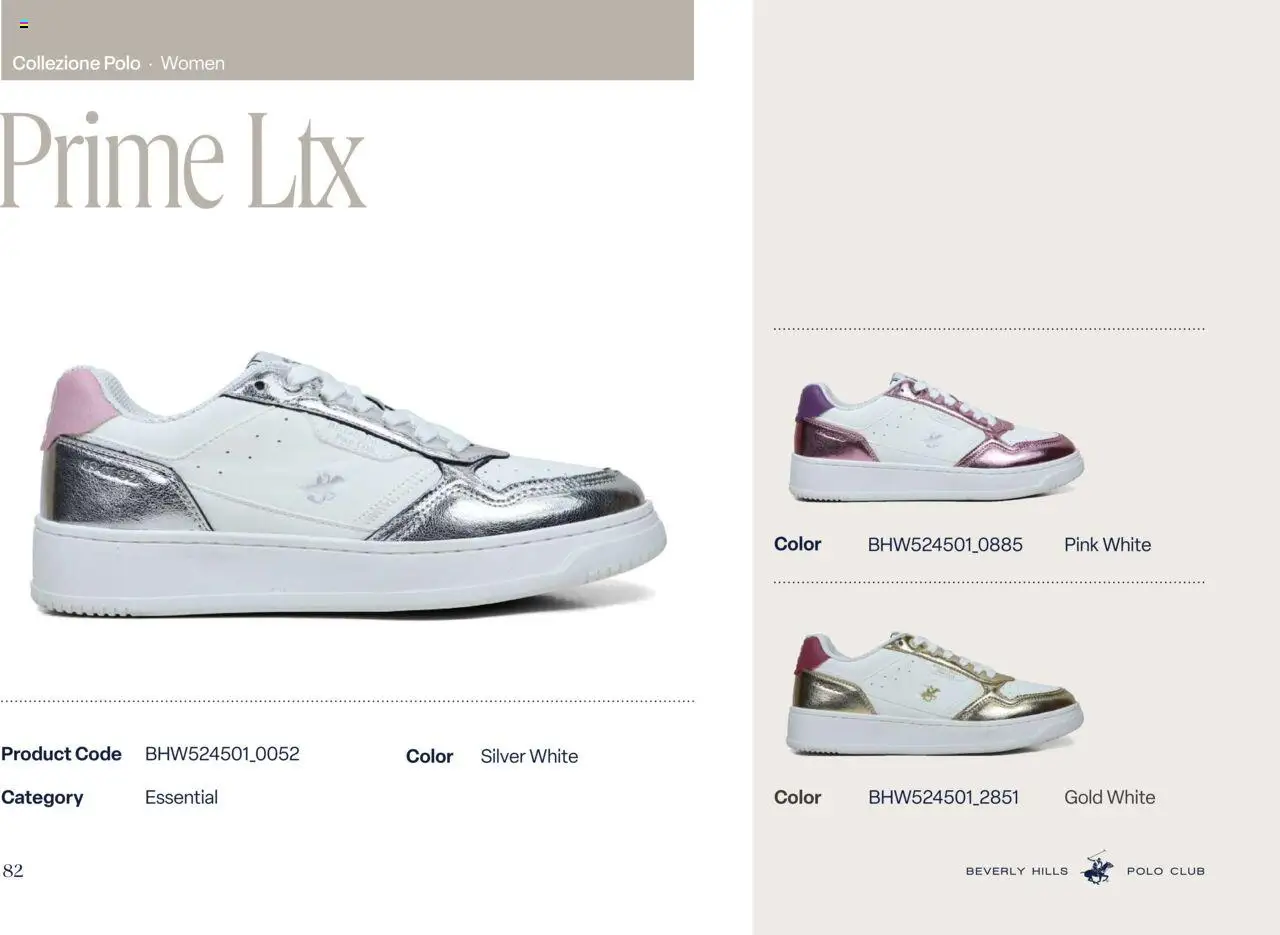Click the gold polo emblem on gold sneaker

[930, 692]
